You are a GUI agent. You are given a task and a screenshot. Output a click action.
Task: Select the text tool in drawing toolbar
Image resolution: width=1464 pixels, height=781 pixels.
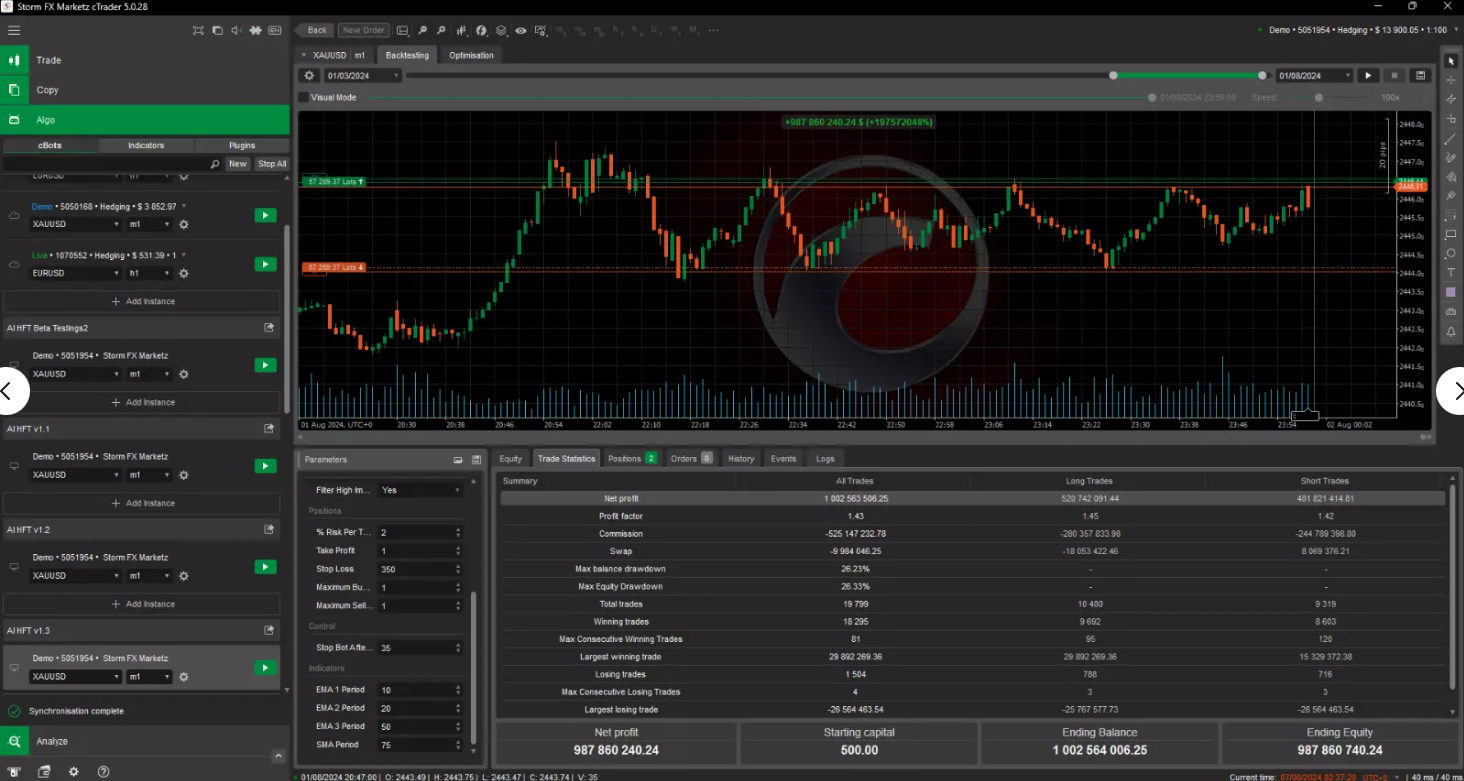pyautogui.click(x=1451, y=272)
